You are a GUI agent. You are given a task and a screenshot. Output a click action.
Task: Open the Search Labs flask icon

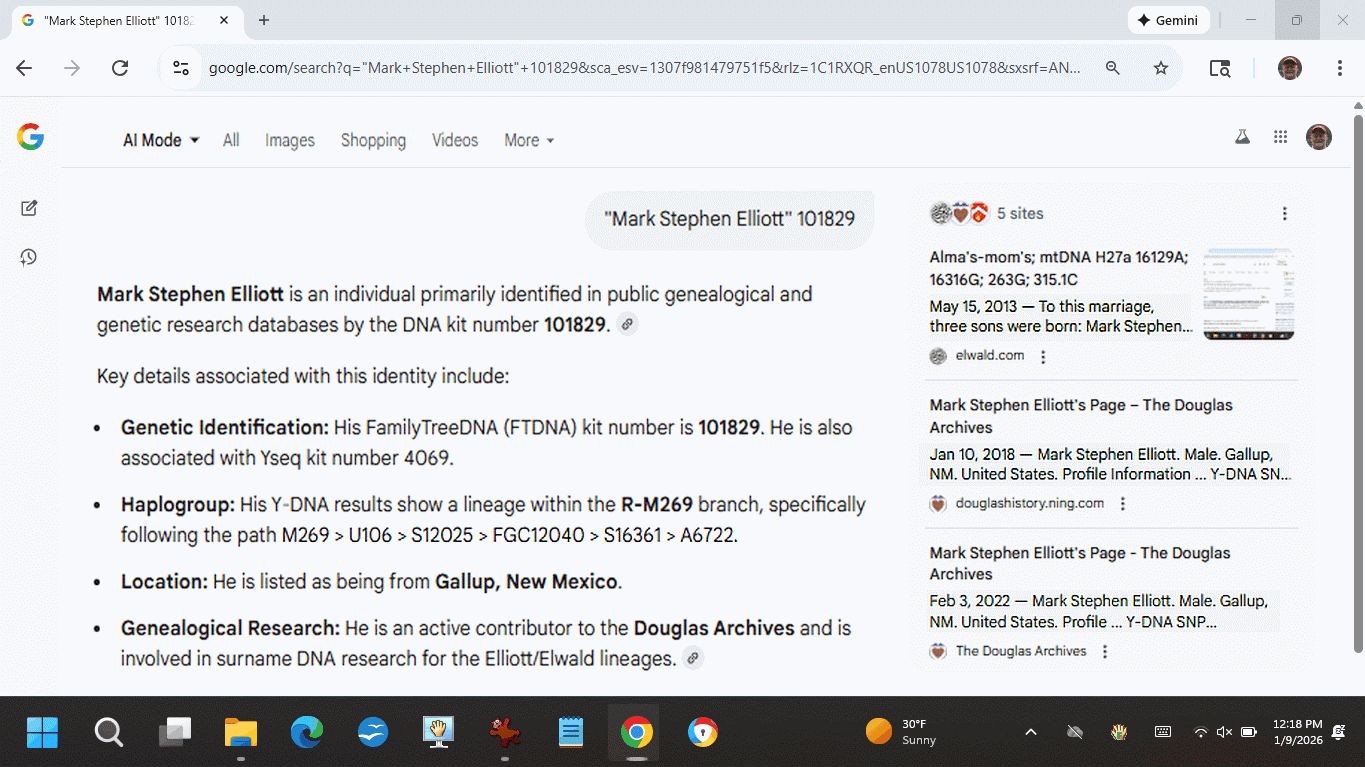tap(1242, 138)
